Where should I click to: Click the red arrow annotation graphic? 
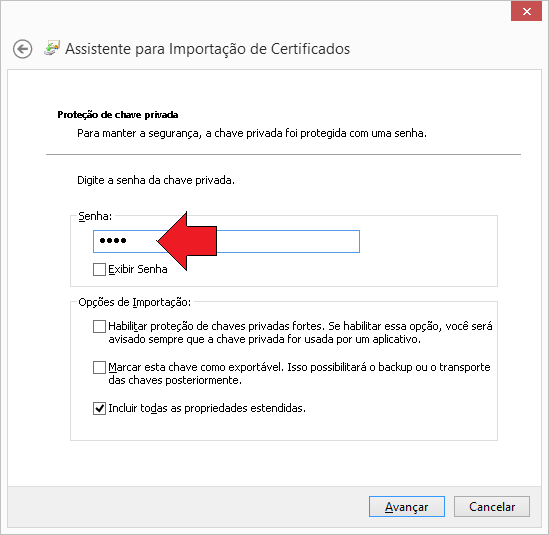[187, 241]
